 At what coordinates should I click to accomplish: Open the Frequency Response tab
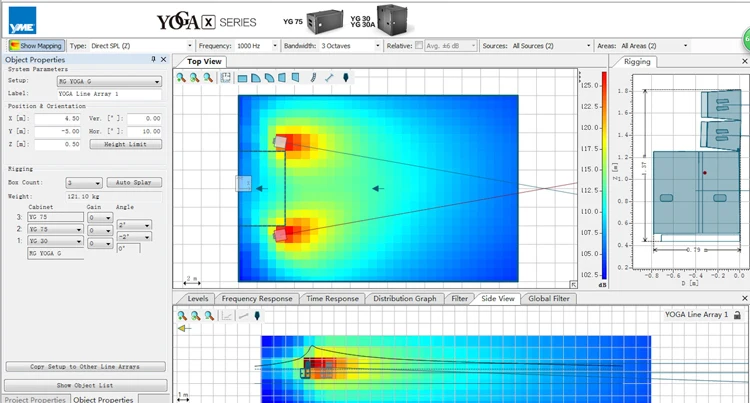click(257, 299)
